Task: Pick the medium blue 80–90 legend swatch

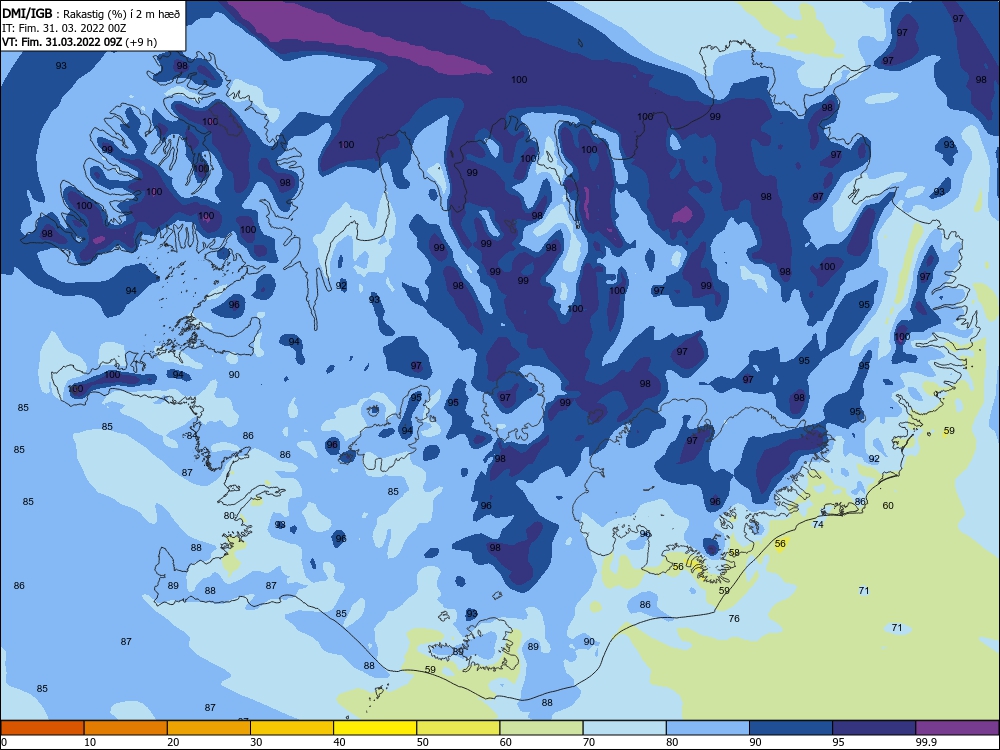Action: (708, 728)
